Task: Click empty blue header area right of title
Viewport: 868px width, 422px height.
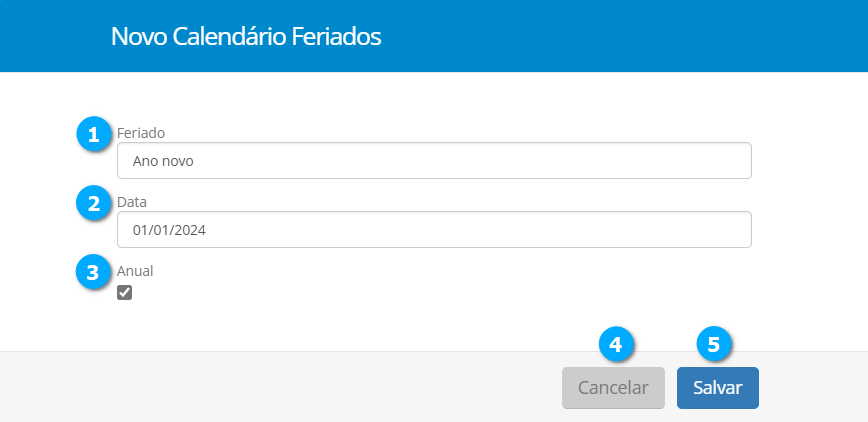Action: (620, 37)
